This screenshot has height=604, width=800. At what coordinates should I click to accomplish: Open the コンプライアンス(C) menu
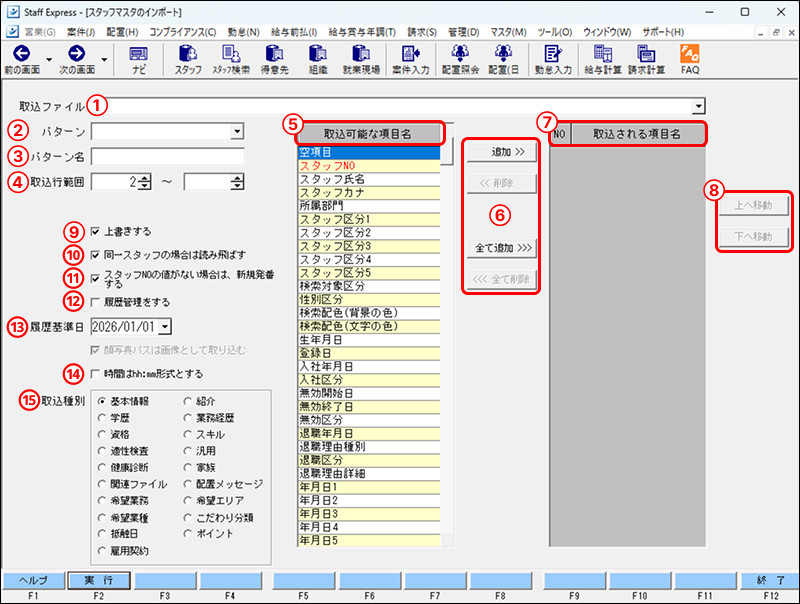tap(183, 32)
